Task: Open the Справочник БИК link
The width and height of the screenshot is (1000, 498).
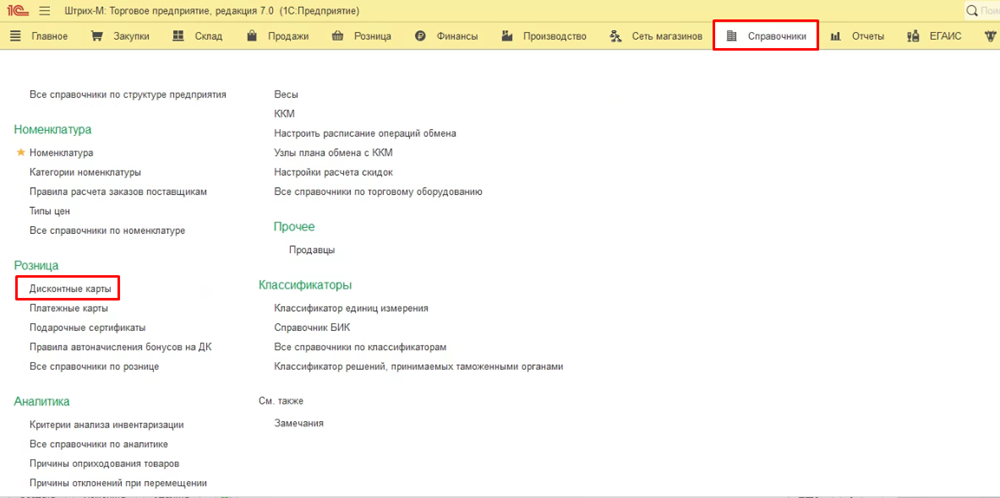Action: 312,327
